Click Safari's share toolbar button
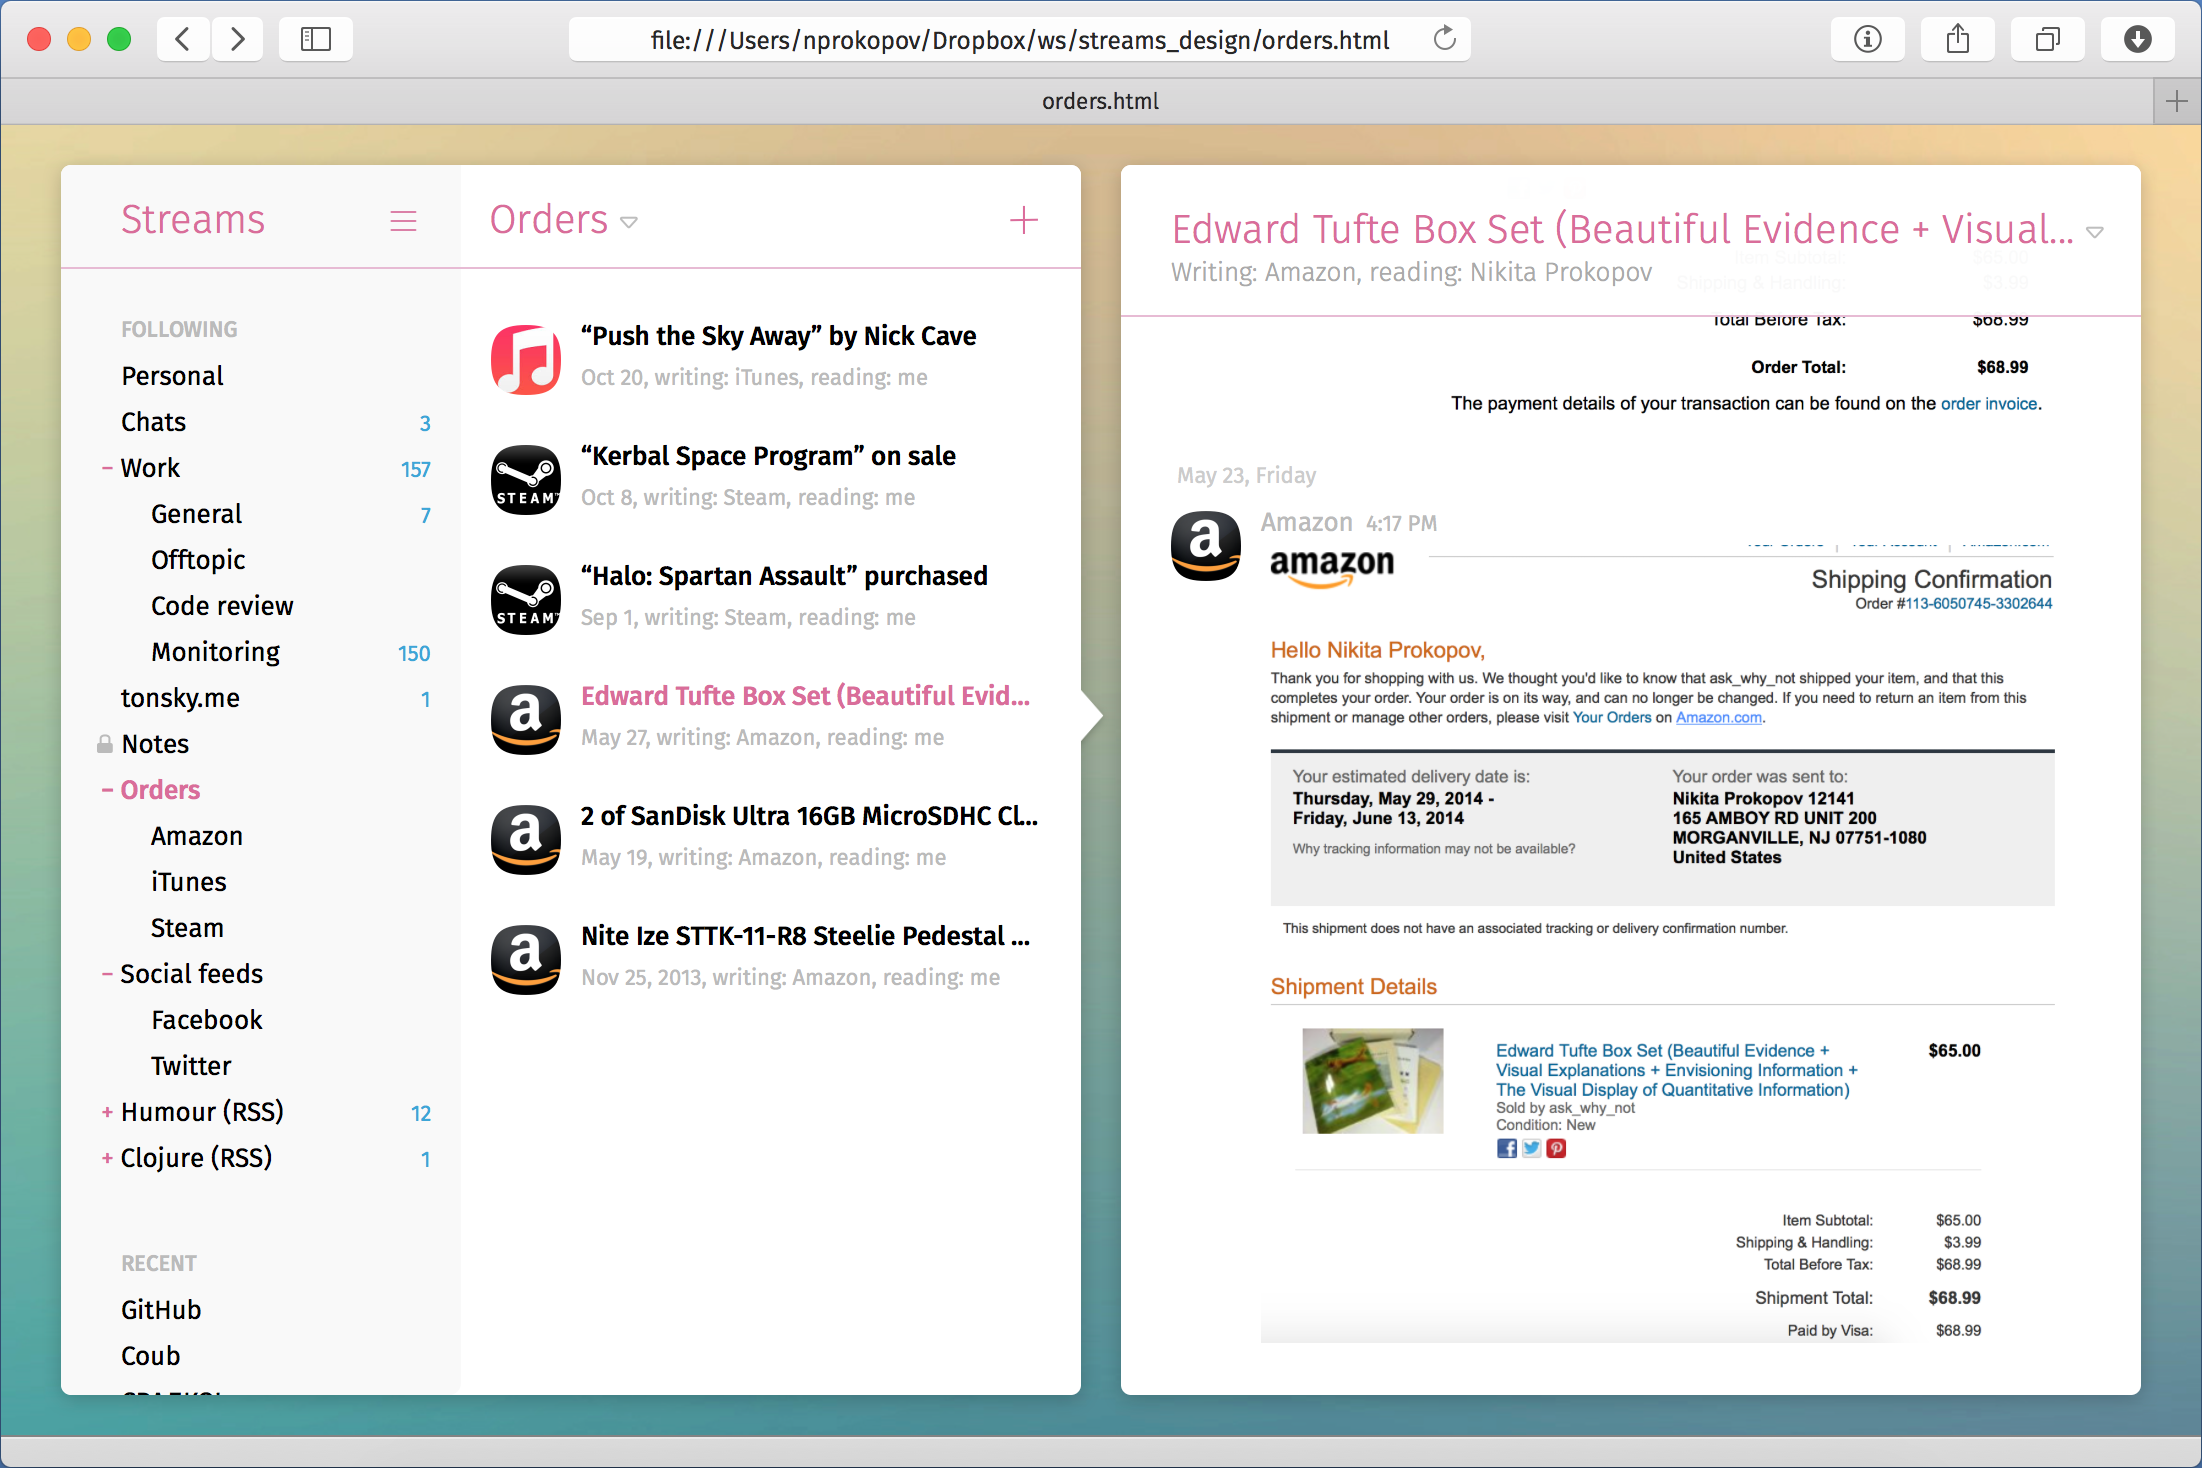2202x1468 pixels. coord(1957,39)
